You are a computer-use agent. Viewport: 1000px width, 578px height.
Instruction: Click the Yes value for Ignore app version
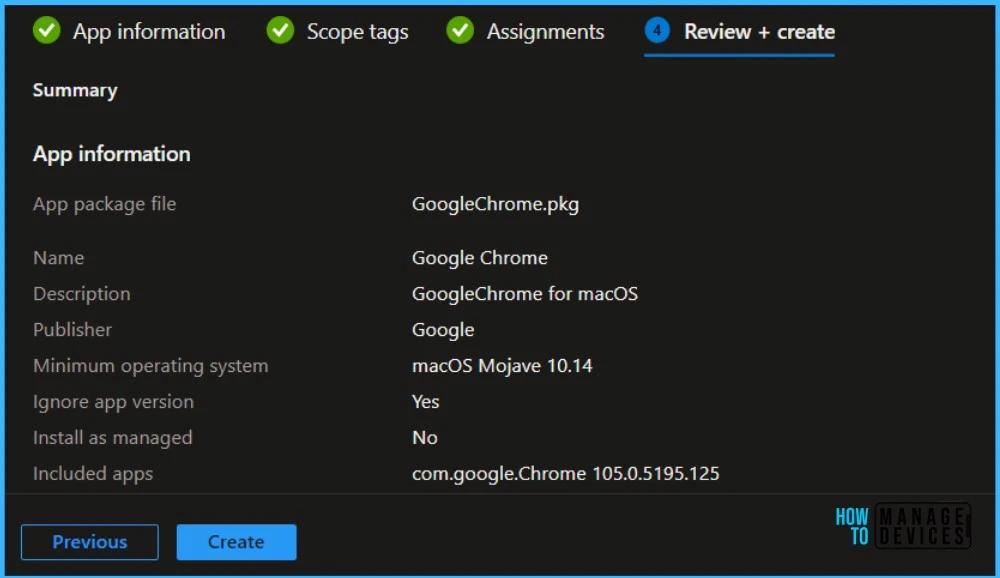pos(425,401)
